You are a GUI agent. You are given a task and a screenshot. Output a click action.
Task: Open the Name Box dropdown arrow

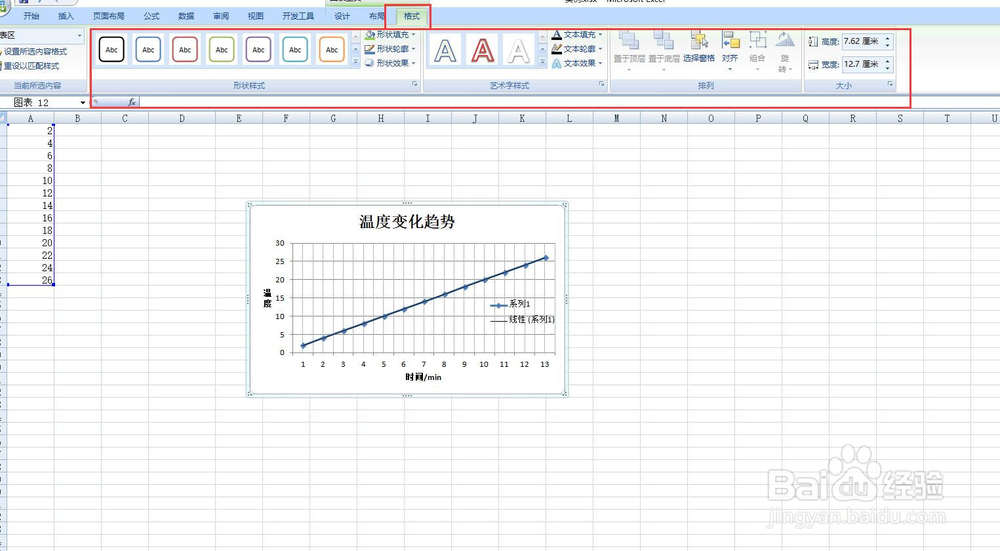(83, 103)
